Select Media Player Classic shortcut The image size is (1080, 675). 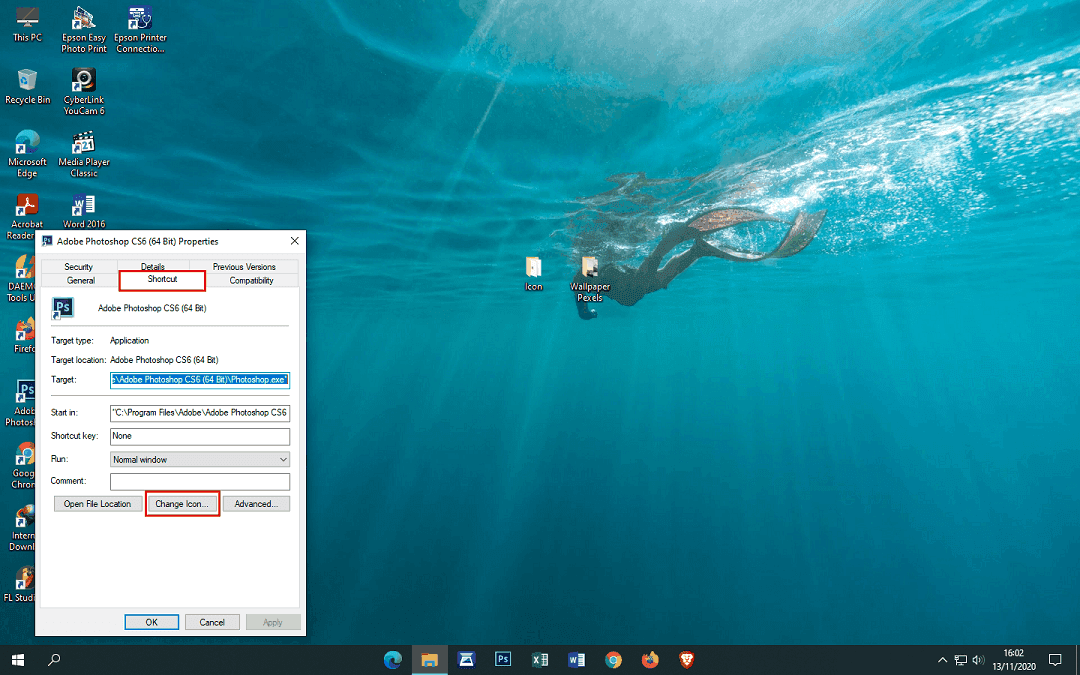click(x=84, y=154)
